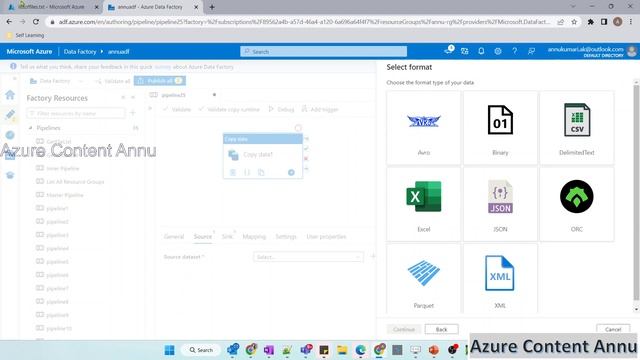Open the Windows Start menu

click(x=169, y=350)
